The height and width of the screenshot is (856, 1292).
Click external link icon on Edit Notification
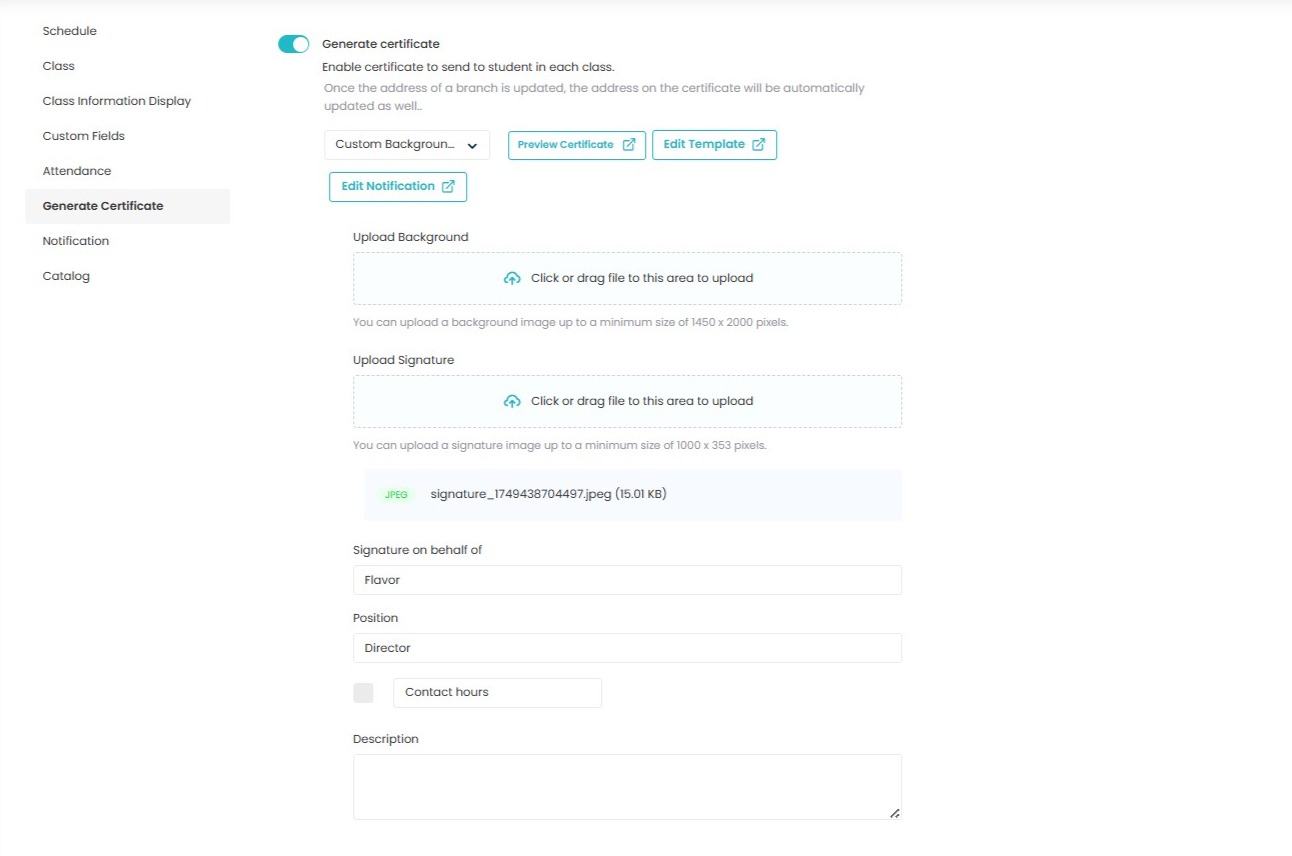click(x=449, y=187)
